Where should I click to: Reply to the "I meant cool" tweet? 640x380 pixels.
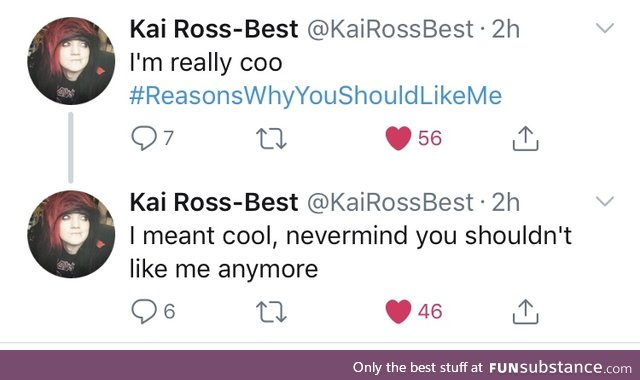coord(144,311)
